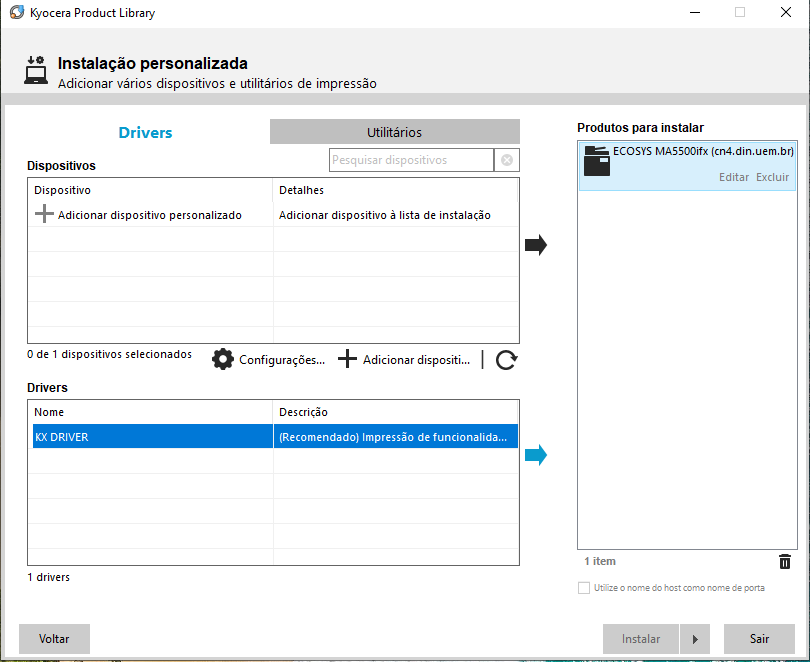Select the ECOSYS MA5500ifx printer icon
The height and width of the screenshot is (662, 810).
pyautogui.click(x=596, y=161)
